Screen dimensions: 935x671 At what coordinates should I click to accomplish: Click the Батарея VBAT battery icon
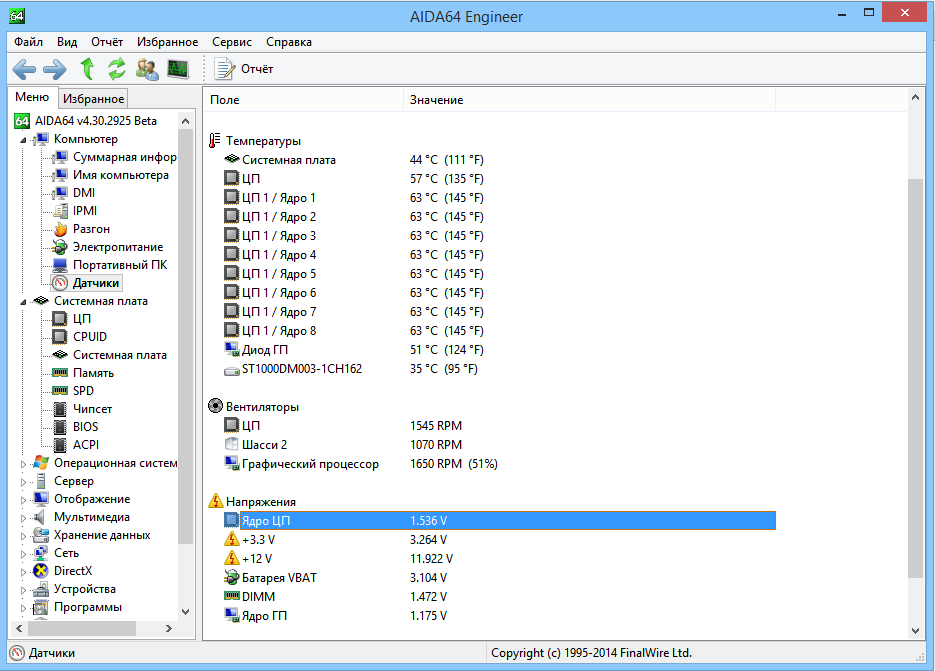tap(231, 577)
